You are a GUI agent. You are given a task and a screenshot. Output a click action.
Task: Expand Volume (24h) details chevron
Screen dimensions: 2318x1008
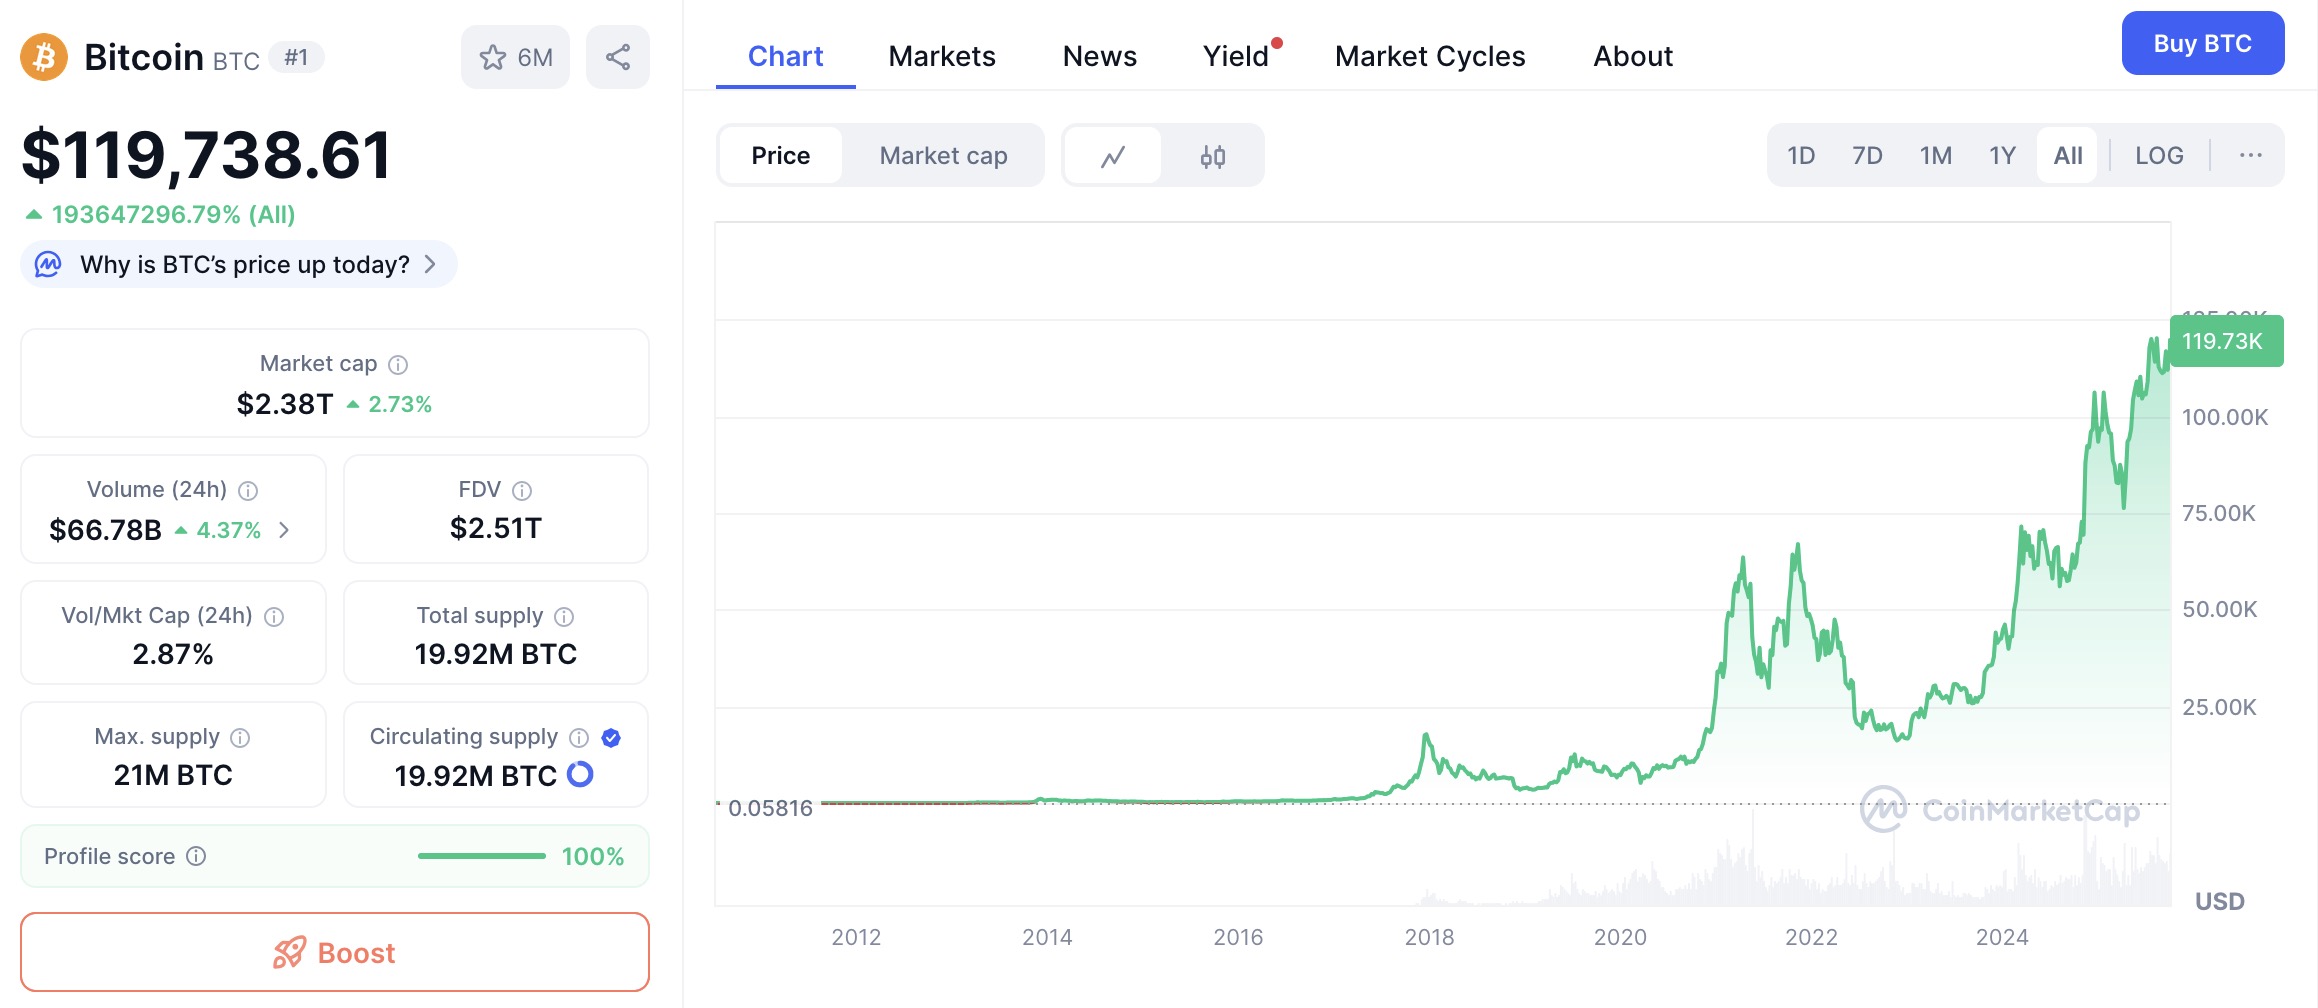click(x=285, y=530)
